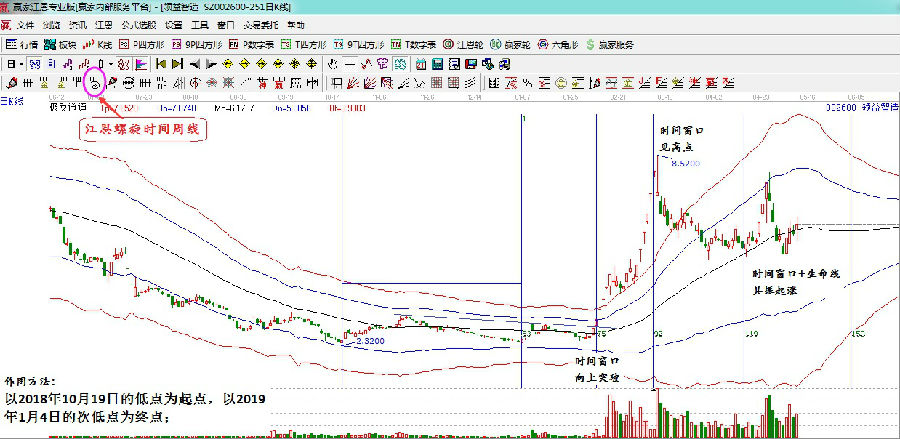Open the P四方形 square chart

145,45
